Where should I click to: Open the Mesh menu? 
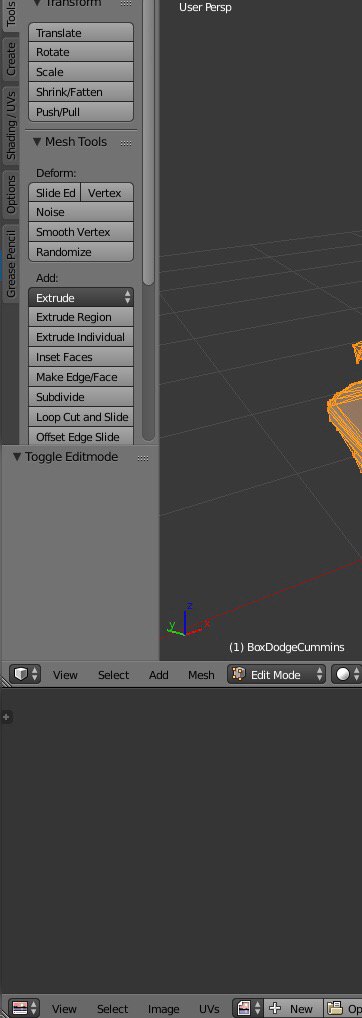pos(201,675)
